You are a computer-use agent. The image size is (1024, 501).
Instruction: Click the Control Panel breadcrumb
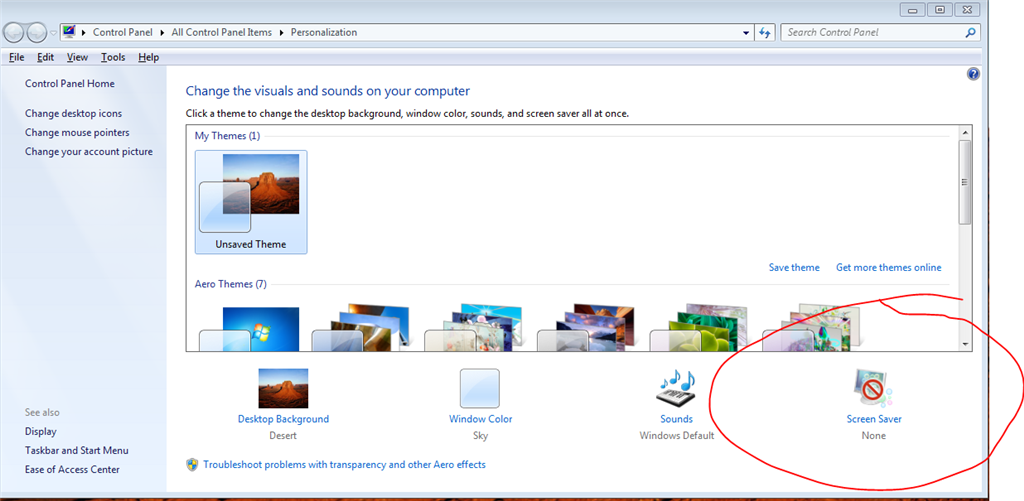[x=123, y=32]
